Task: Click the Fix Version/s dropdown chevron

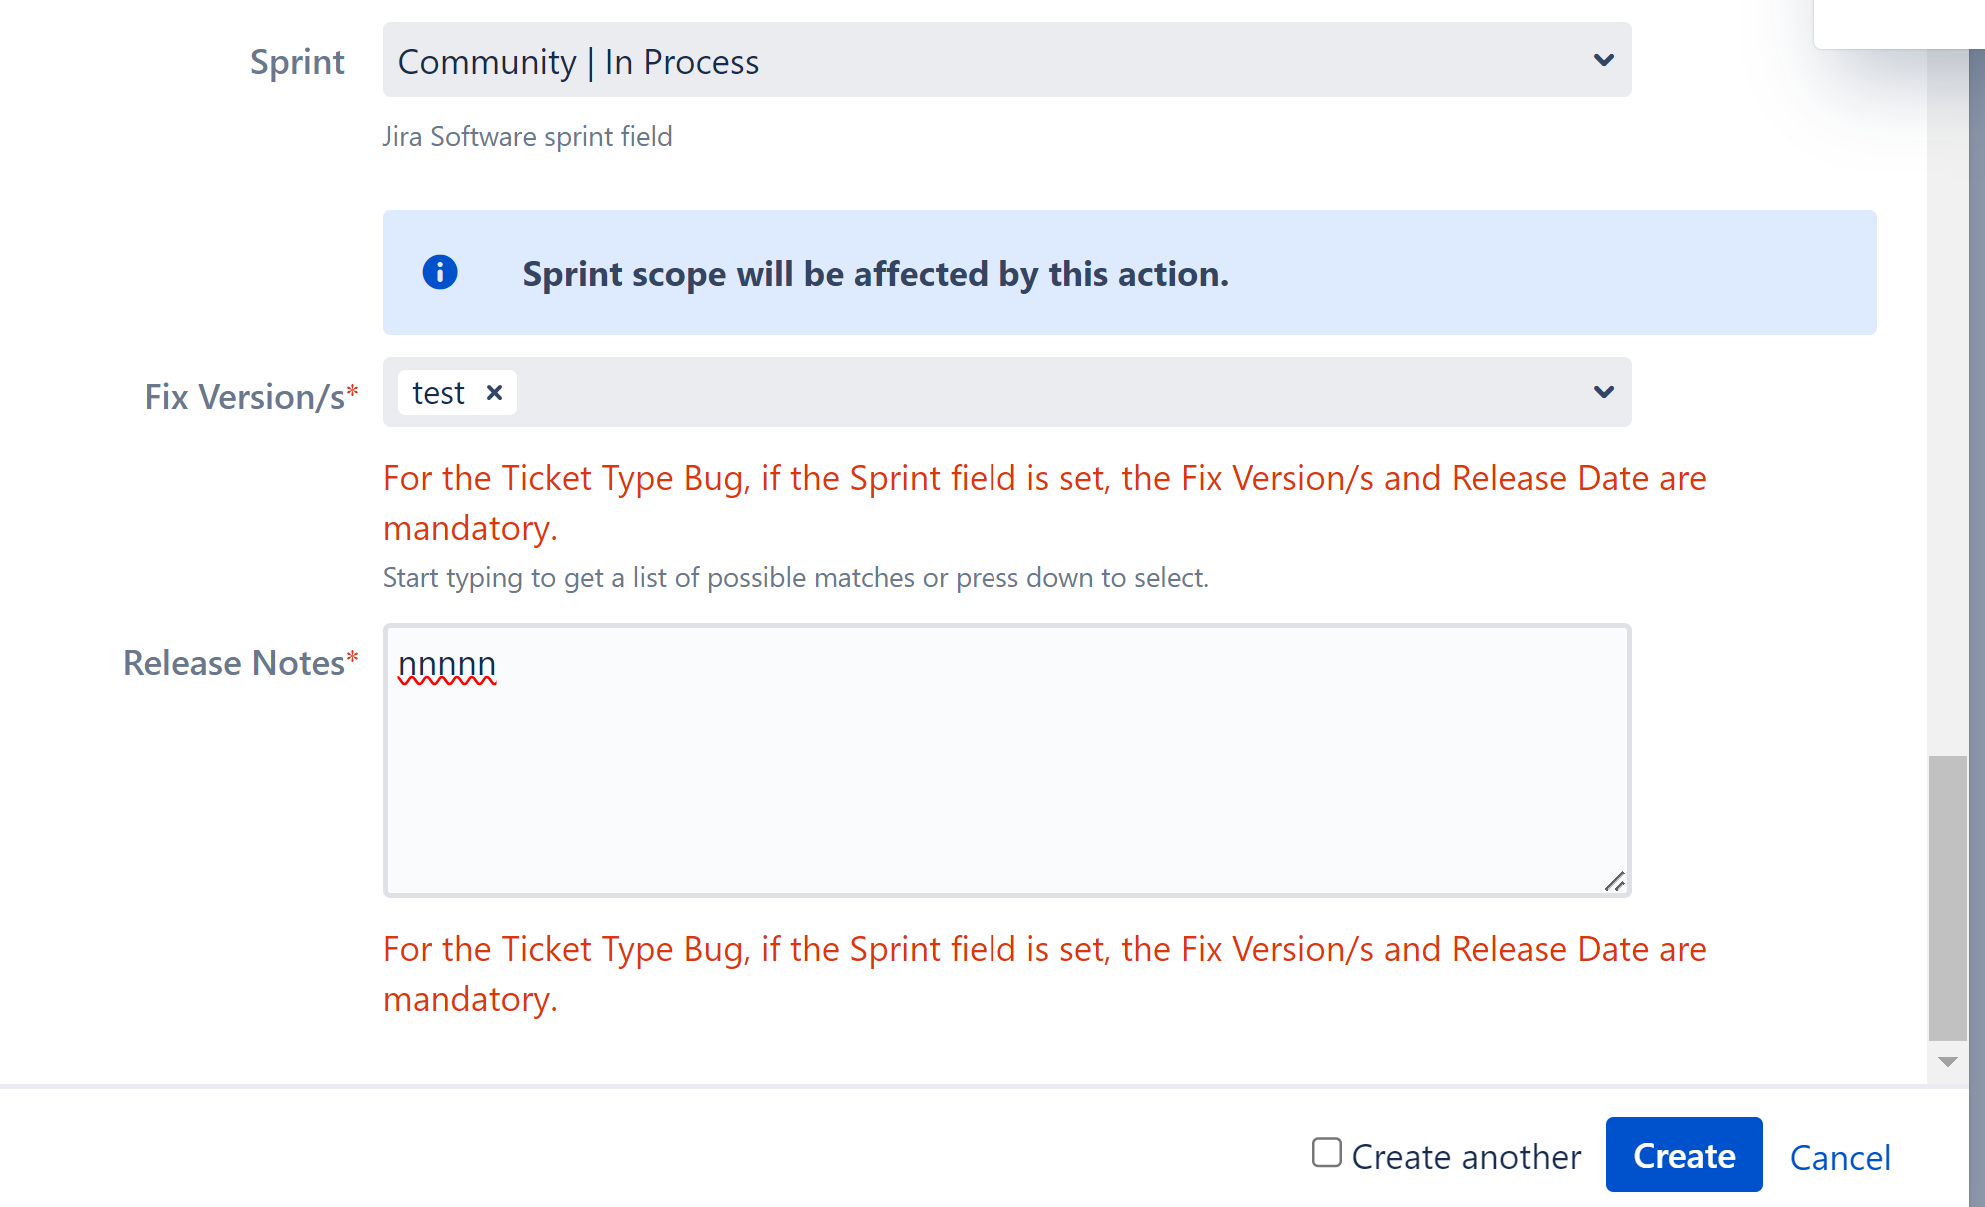Action: [1604, 392]
